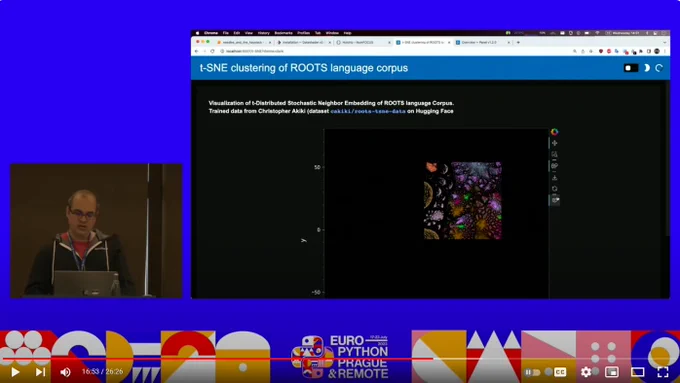The image size is (680, 383).
Task: Open the Chrome three-dot menu
Action: pos(665,51)
